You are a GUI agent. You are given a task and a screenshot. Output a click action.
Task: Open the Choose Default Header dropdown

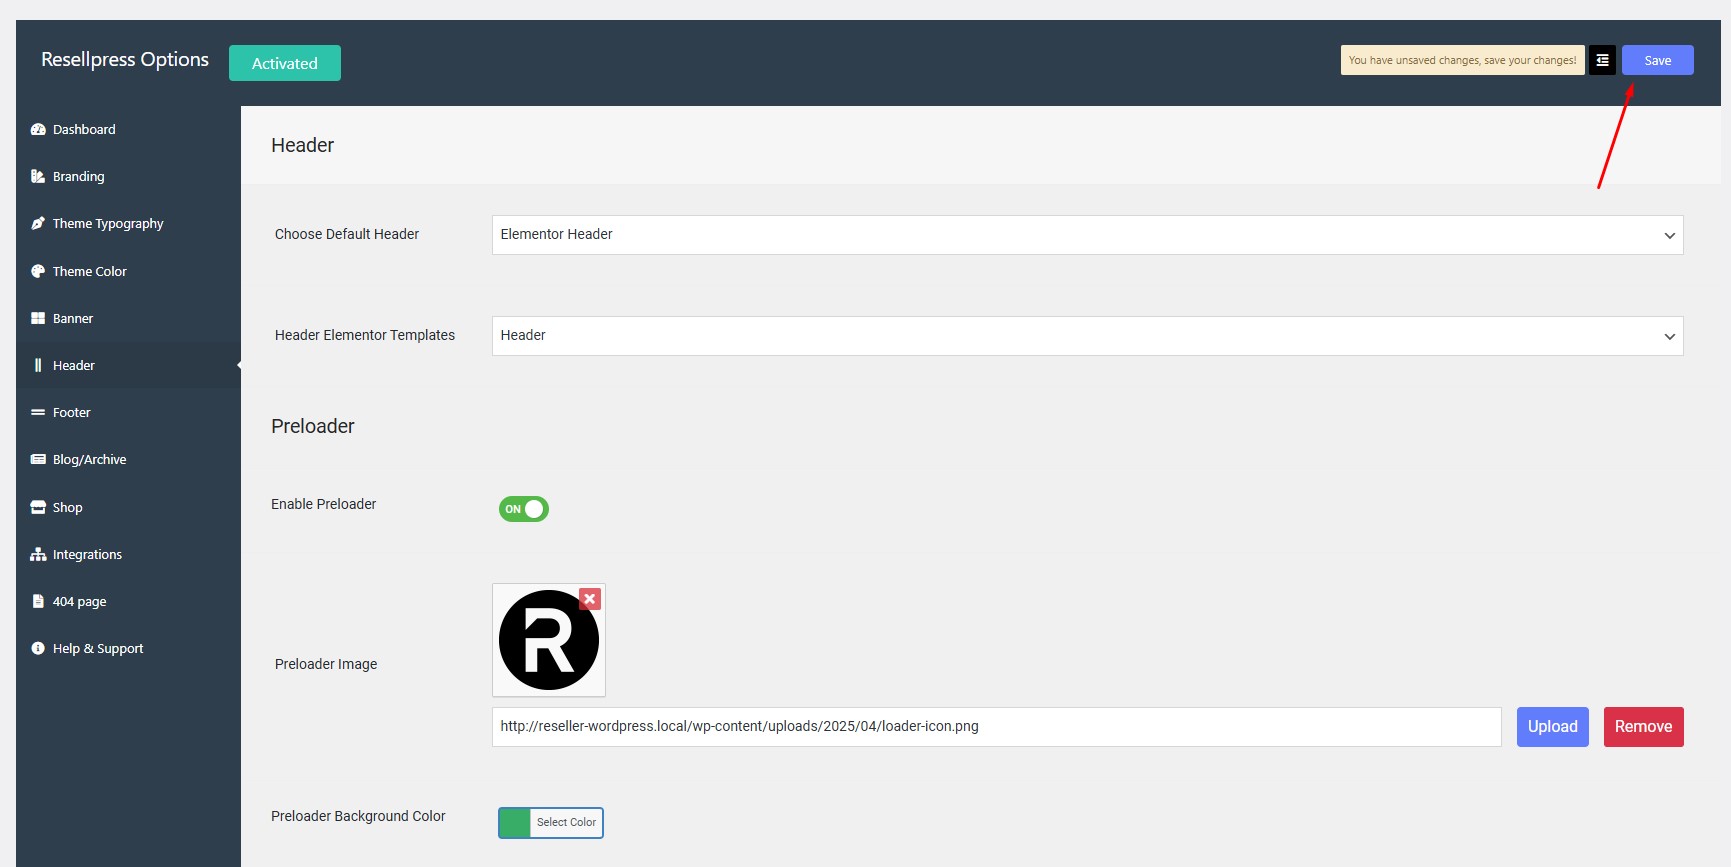click(1087, 235)
